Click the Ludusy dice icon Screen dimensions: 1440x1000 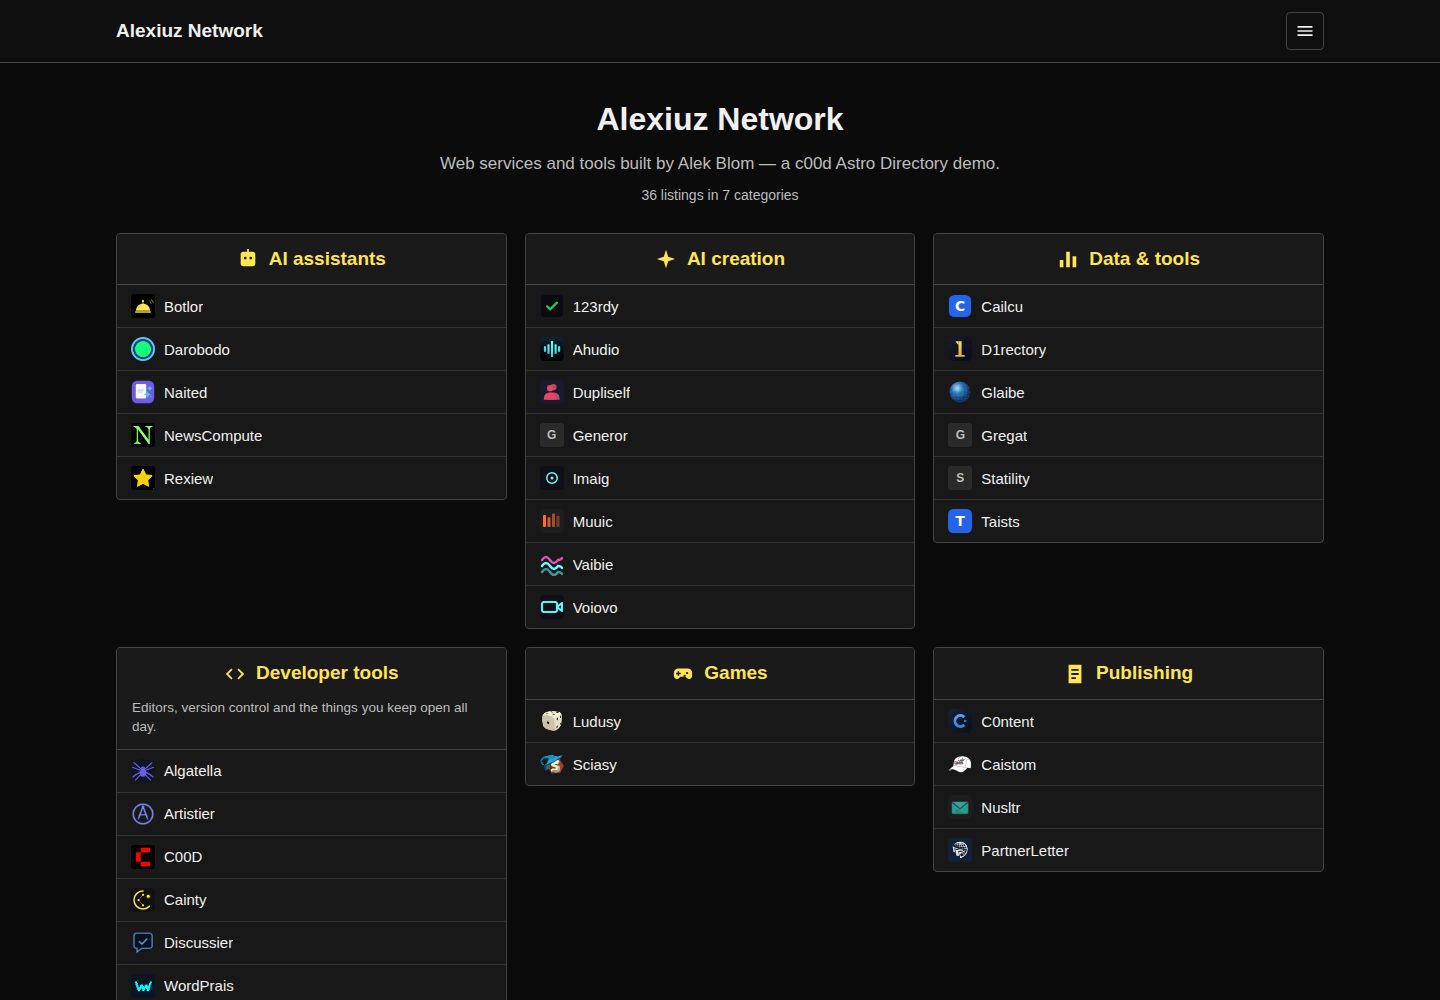point(552,721)
